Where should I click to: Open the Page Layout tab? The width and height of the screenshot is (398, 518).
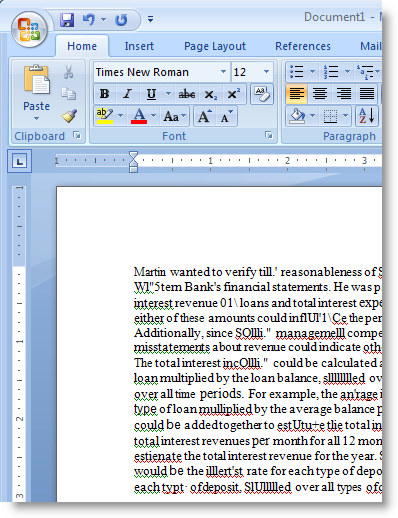pyautogui.click(x=215, y=46)
